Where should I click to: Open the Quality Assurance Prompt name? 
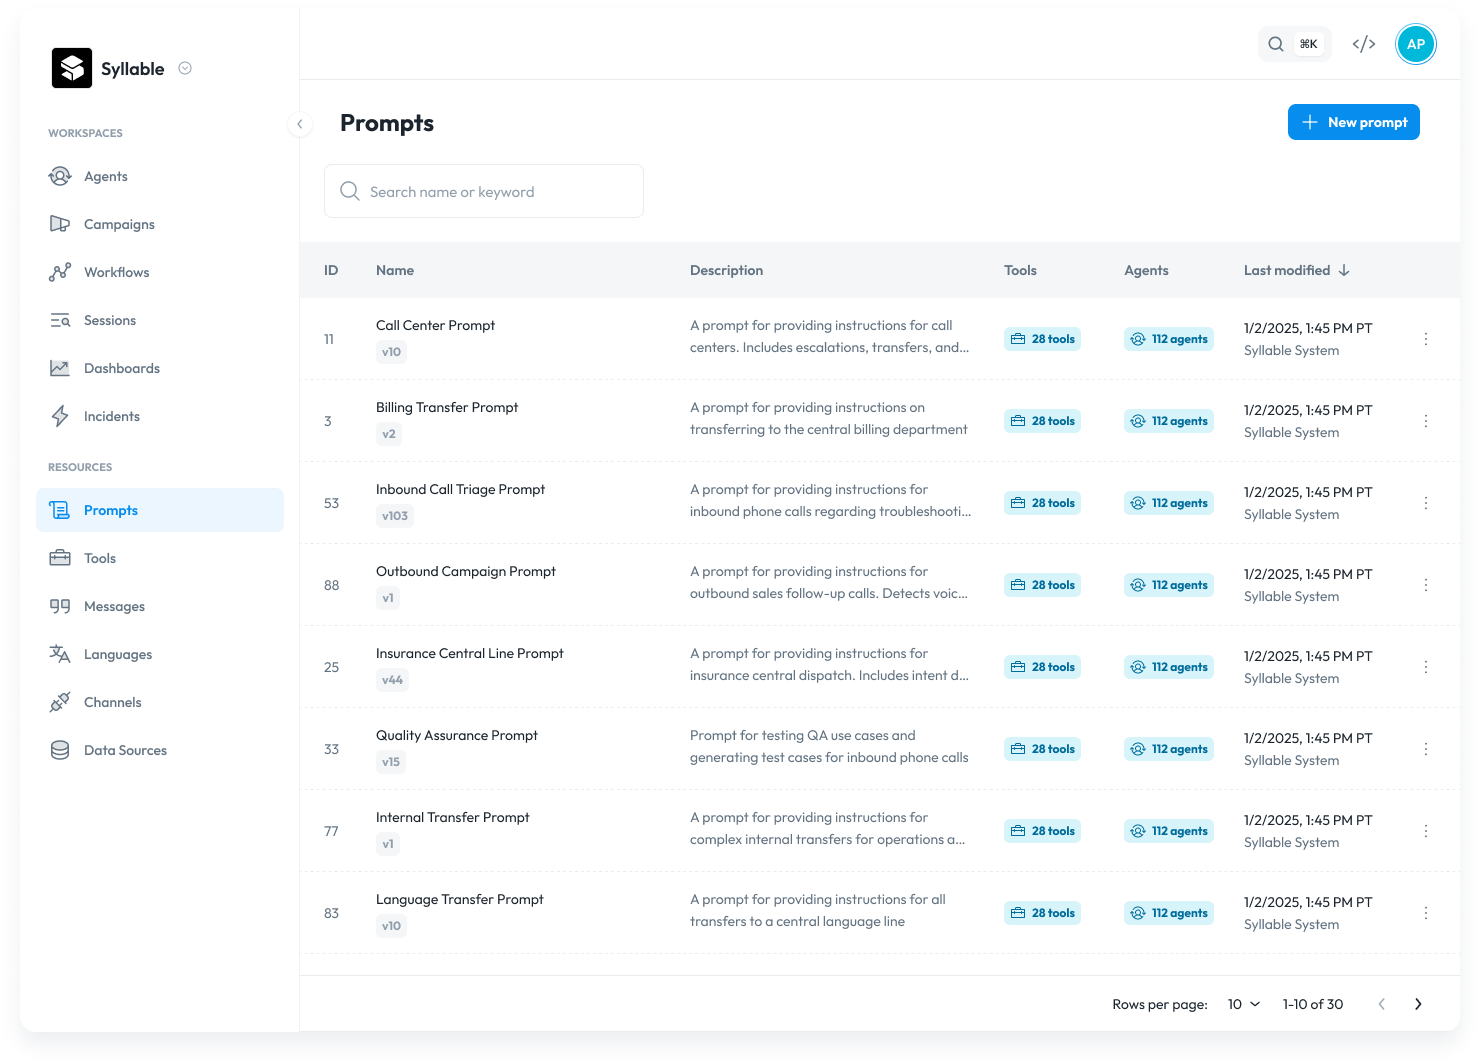pos(457,735)
